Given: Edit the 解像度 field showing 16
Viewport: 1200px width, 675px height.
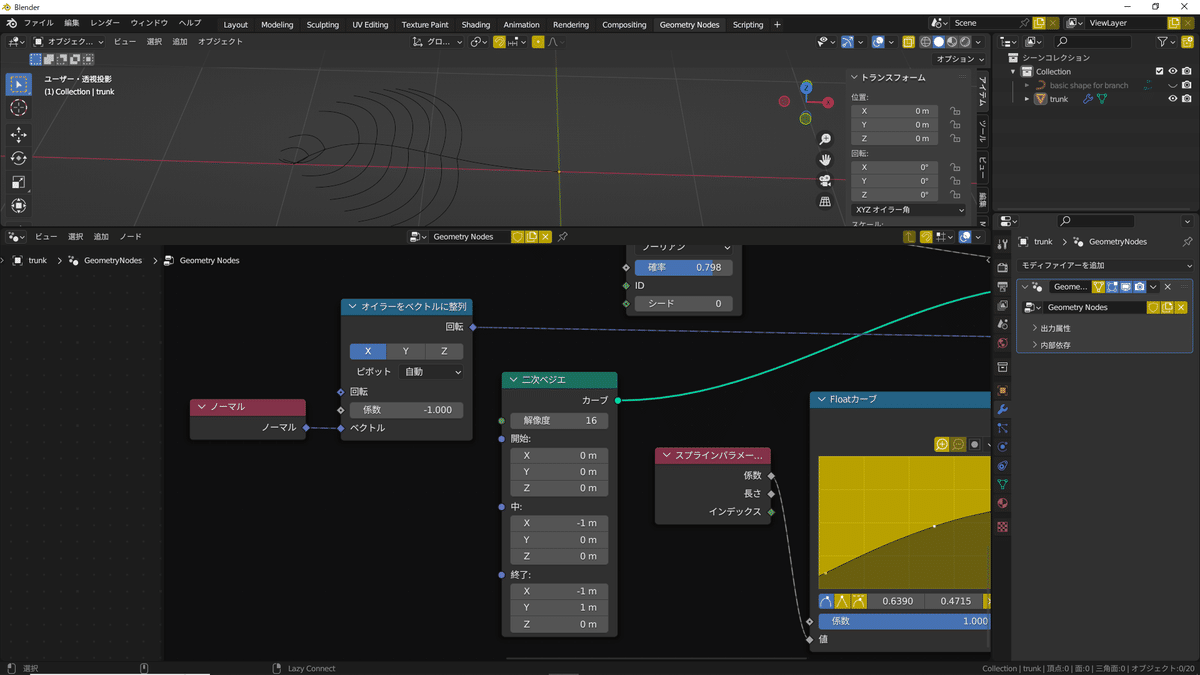Looking at the screenshot, I should (559, 420).
